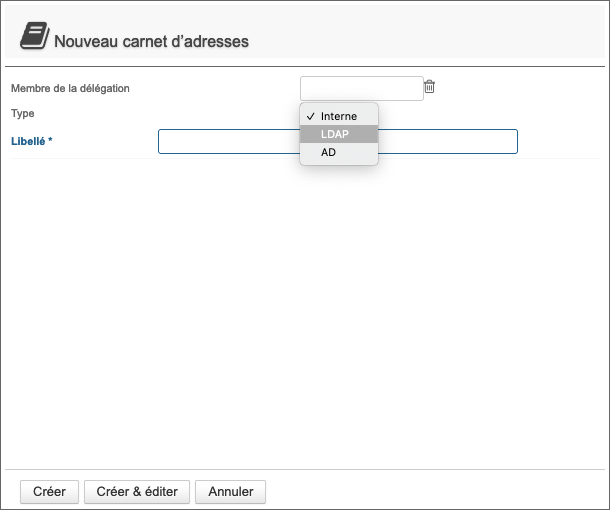
Task: Click the trash icon beside delegation field
Action: (429, 87)
